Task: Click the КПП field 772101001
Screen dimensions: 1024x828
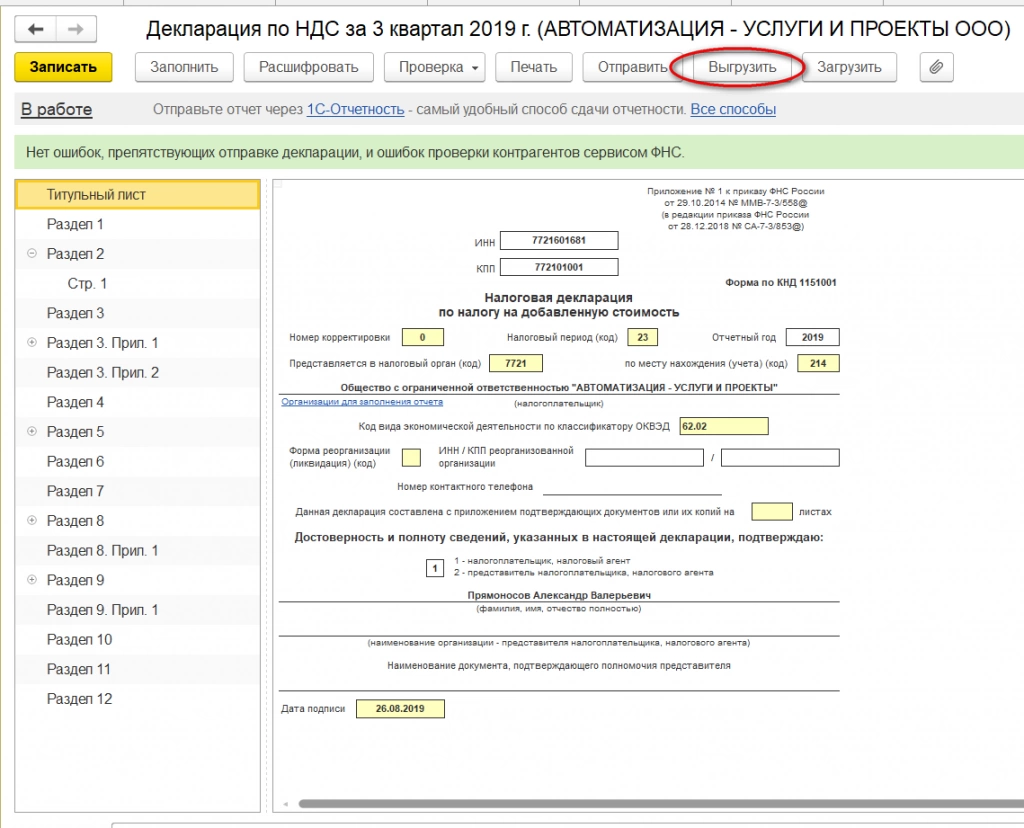Action: click(x=559, y=267)
